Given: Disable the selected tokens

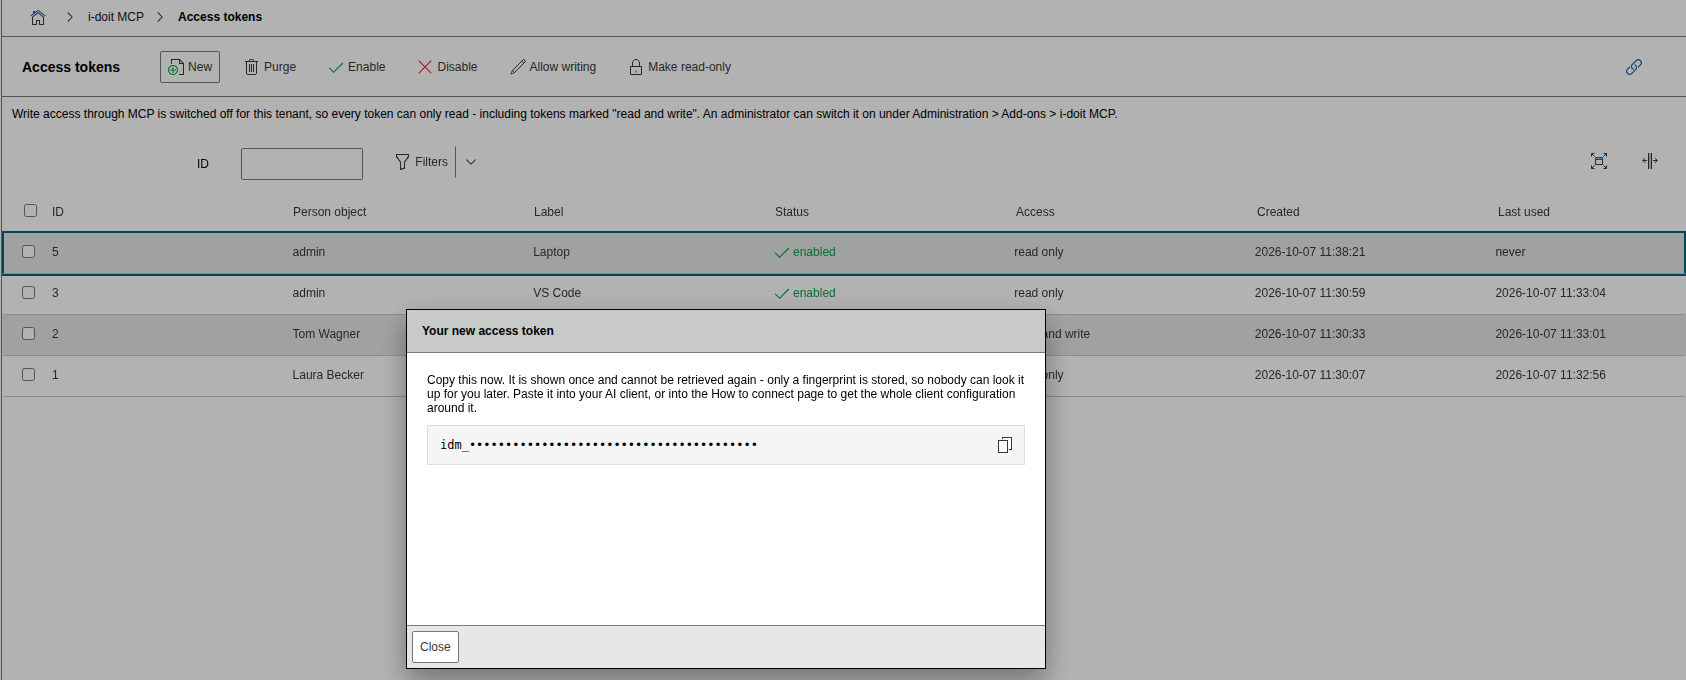Looking at the screenshot, I should click(448, 67).
